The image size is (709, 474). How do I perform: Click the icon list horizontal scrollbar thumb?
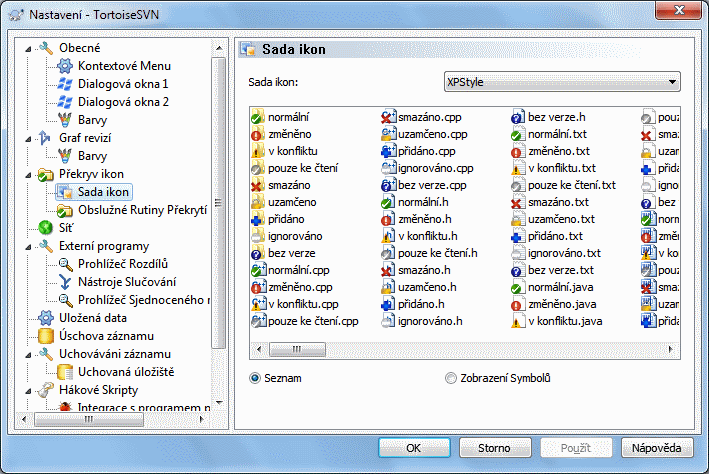[x=297, y=349]
